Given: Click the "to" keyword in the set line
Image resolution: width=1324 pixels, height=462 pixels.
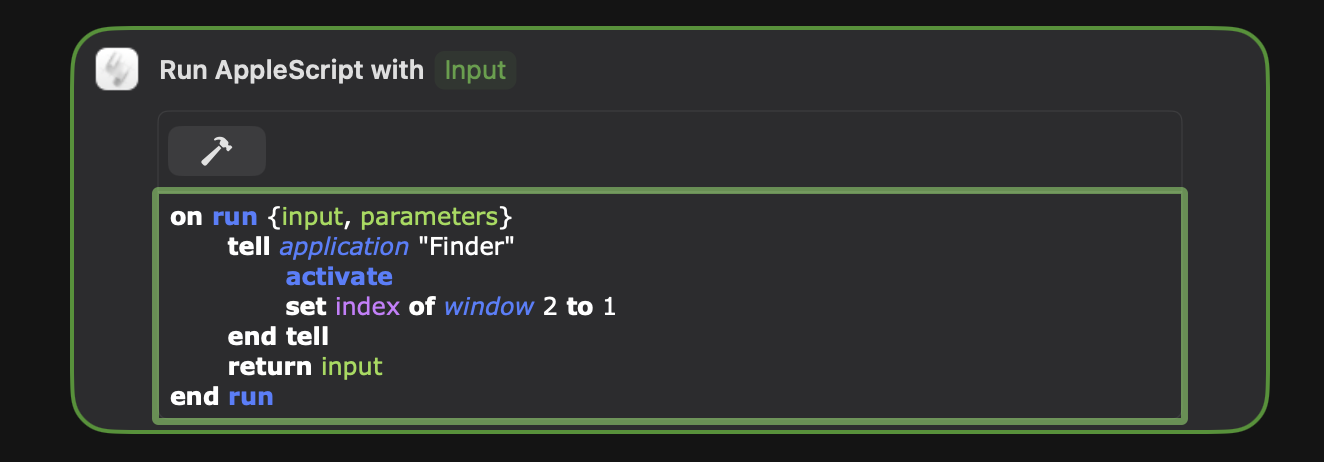Looking at the screenshot, I should pyautogui.click(x=580, y=306).
